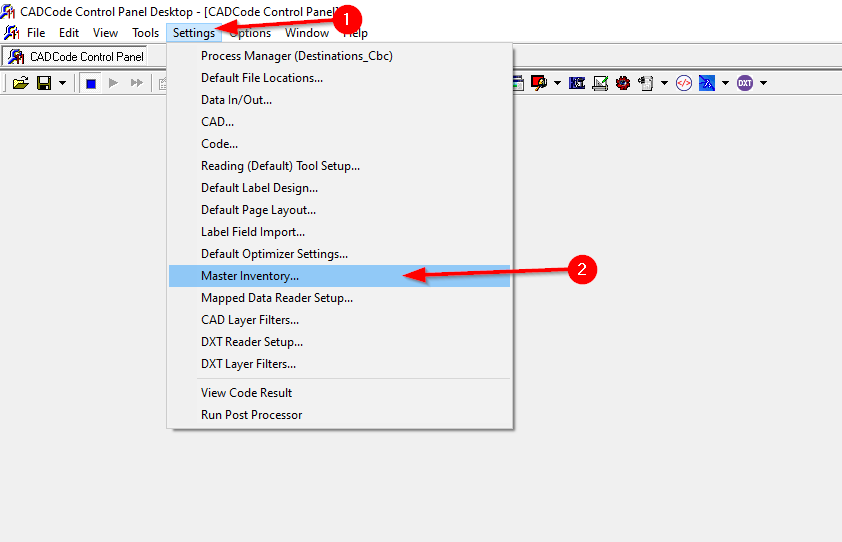The height and width of the screenshot is (542, 842).
Task: Select the CAD... menu entry
Action: click(339, 122)
